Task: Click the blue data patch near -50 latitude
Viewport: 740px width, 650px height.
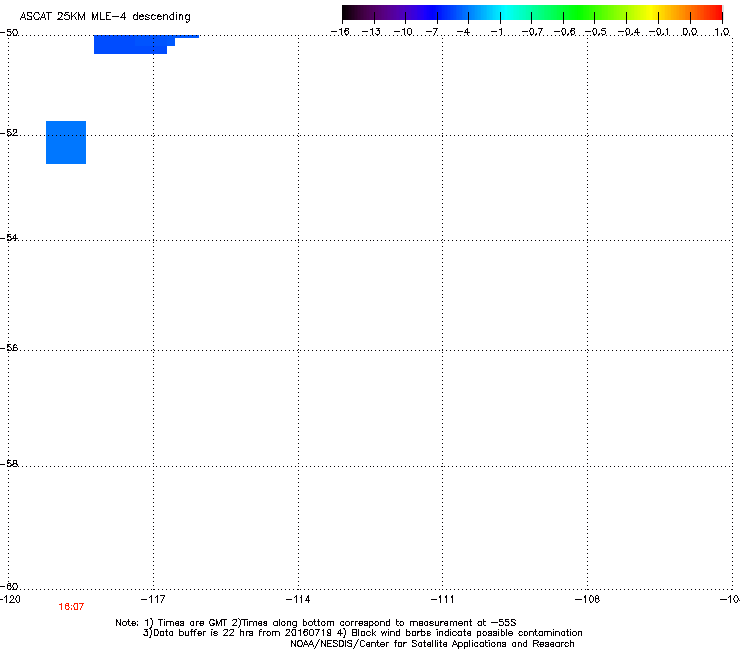Action: [x=137, y=44]
